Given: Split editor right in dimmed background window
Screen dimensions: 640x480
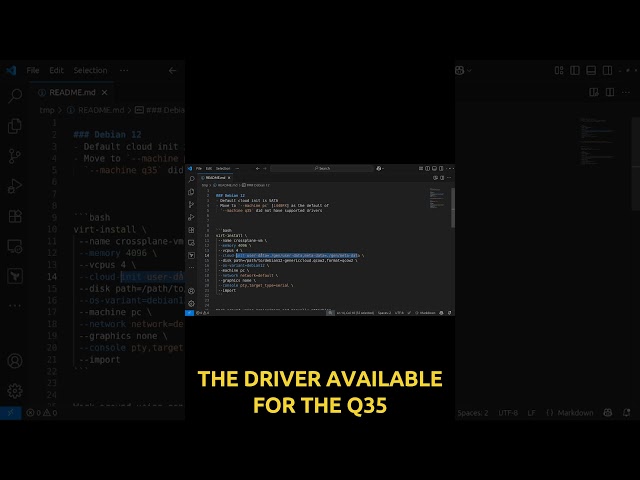Looking at the screenshot, I should 610,92.
